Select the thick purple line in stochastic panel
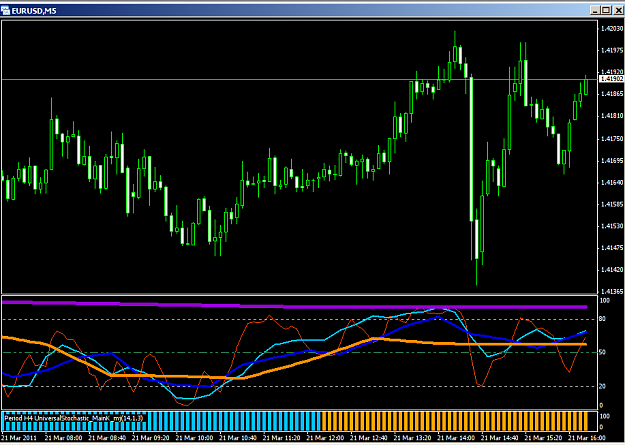625x445 pixels. 295,307
